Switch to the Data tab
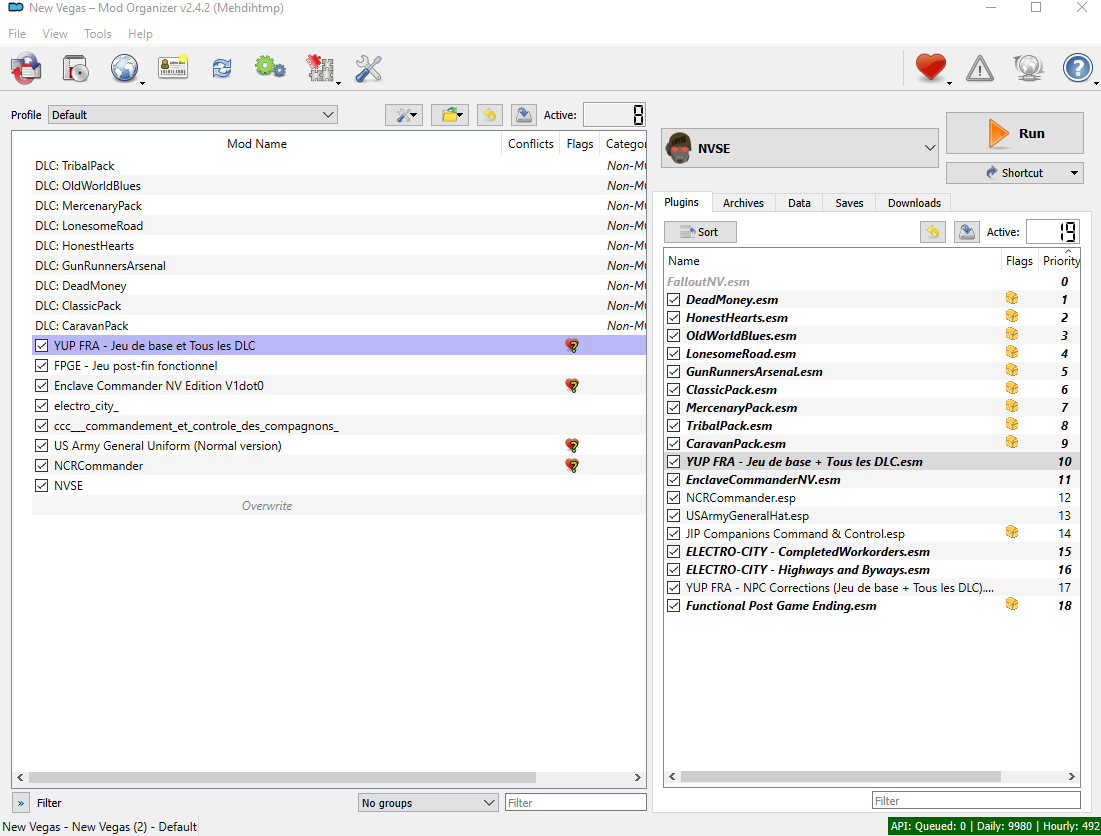1101x836 pixels. point(799,203)
